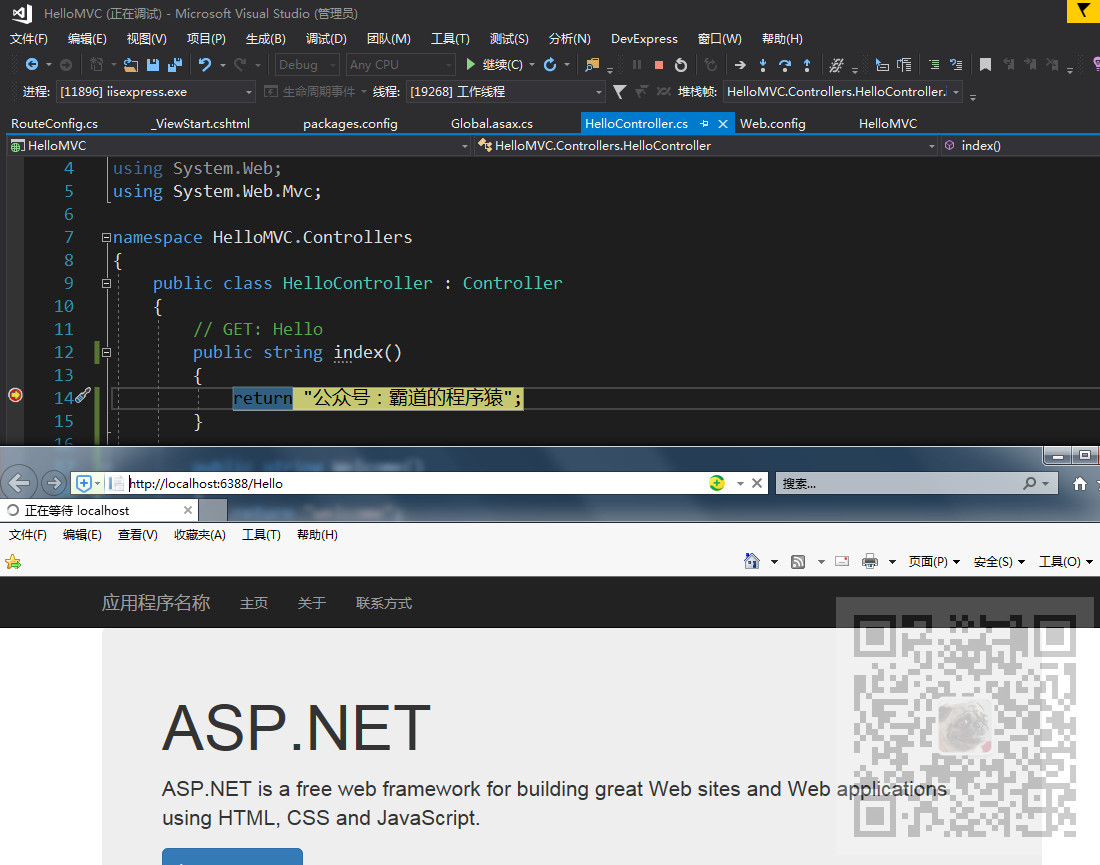Screen dimensions: 1100x865
Task: Step Into the next statement
Action: (x=763, y=64)
